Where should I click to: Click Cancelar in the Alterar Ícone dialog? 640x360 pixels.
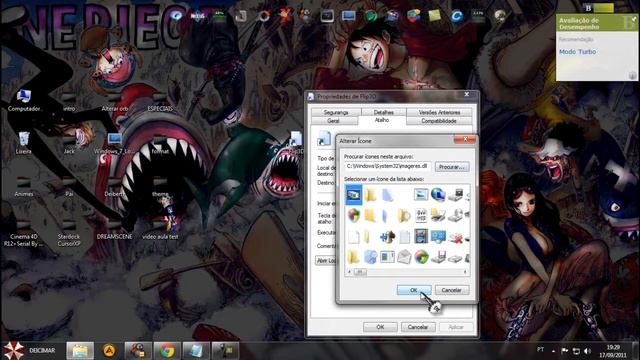(x=452, y=290)
